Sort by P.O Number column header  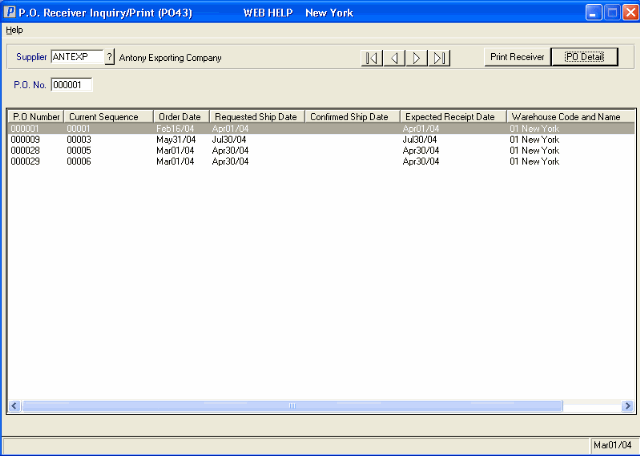point(36,117)
